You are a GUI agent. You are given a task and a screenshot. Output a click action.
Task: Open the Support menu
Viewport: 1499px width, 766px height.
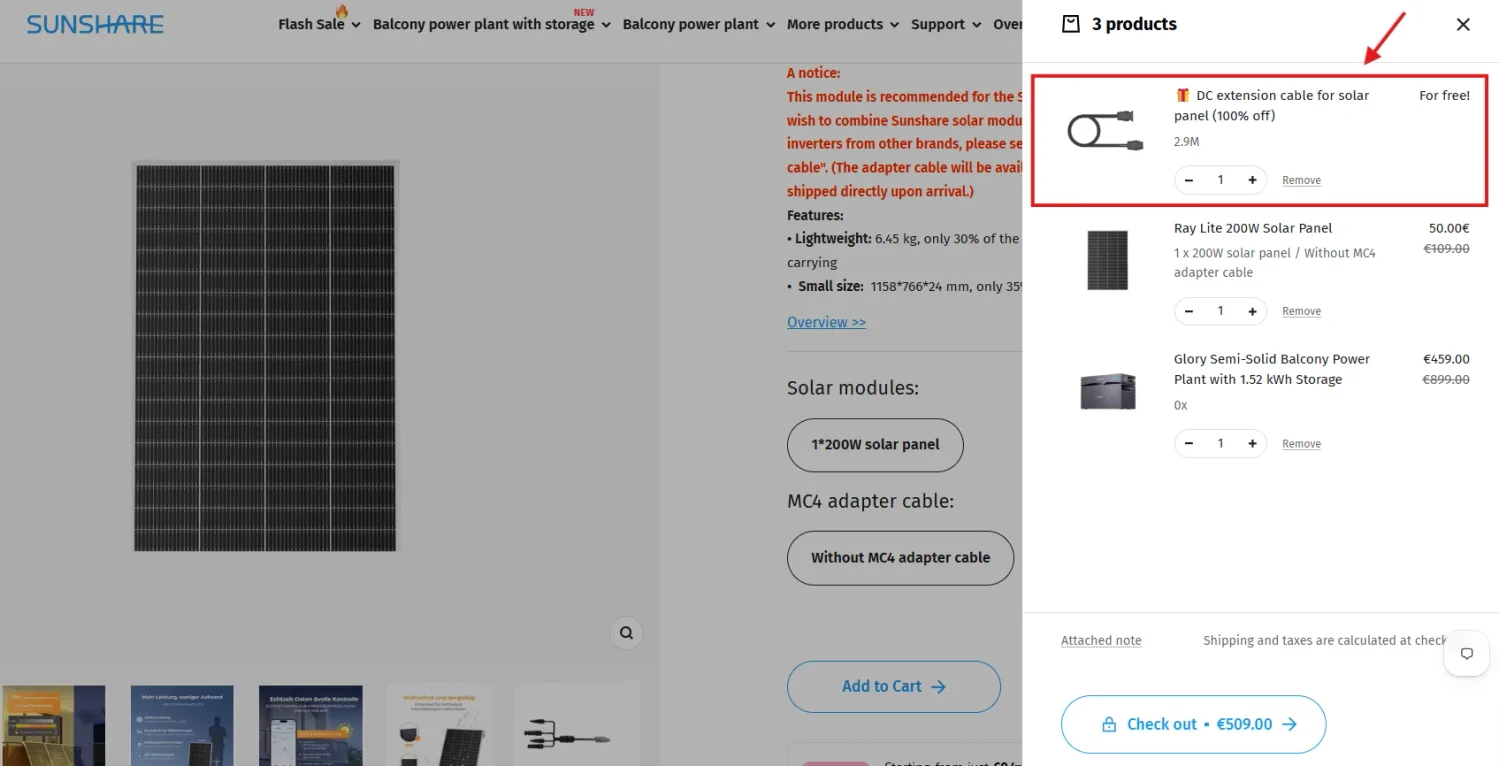pos(945,24)
